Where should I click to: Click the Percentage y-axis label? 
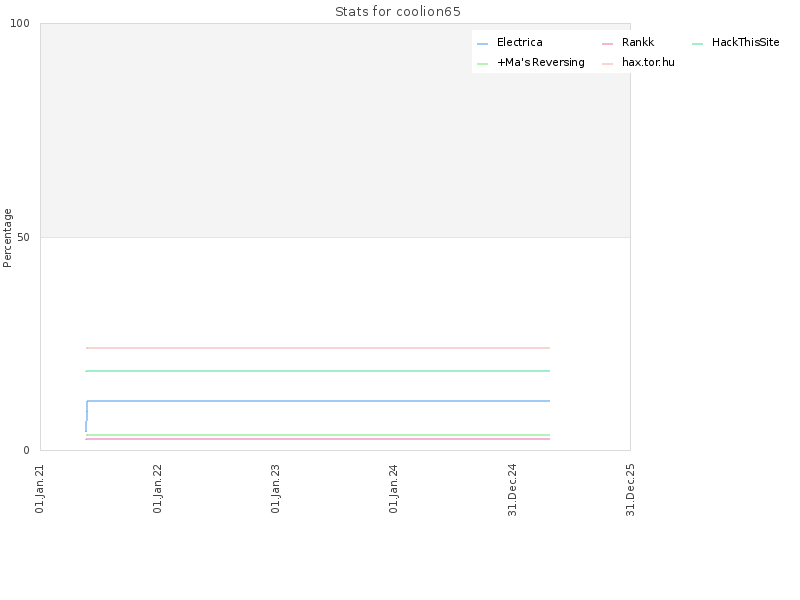tap(7, 238)
